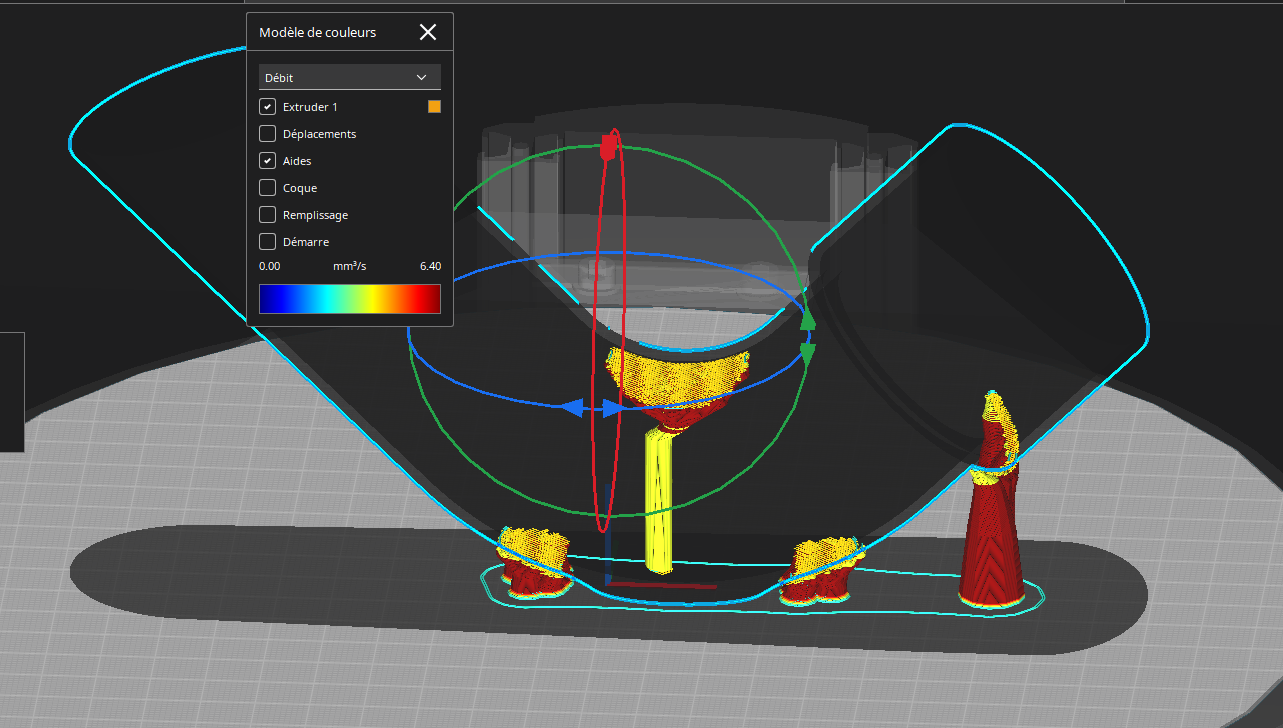Image resolution: width=1283 pixels, height=728 pixels.
Task: Click the green double-arrow rotation handle
Action: pyautogui.click(x=808, y=336)
